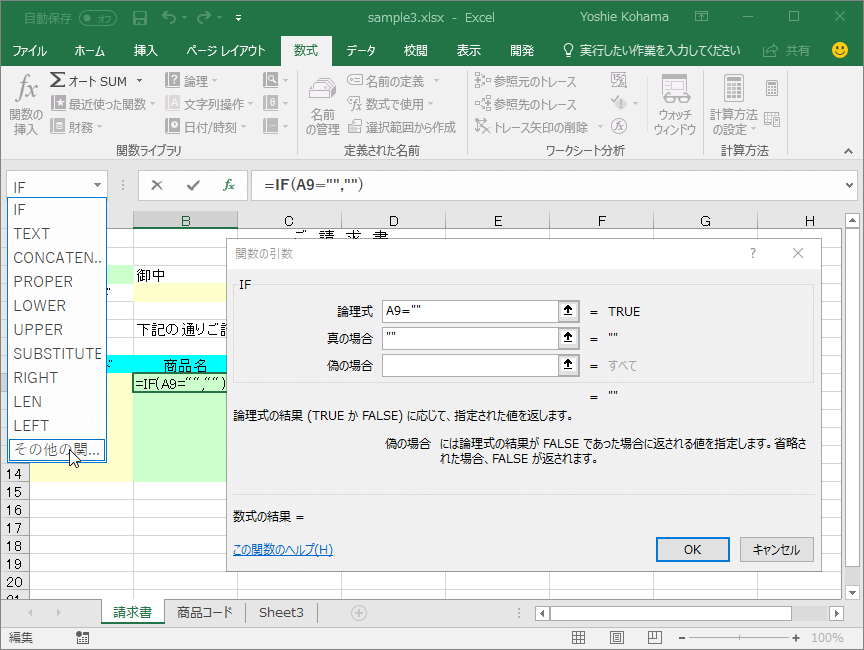Switch to Page Layout view icon
Screen dimensions: 864x650
[x=617, y=637]
